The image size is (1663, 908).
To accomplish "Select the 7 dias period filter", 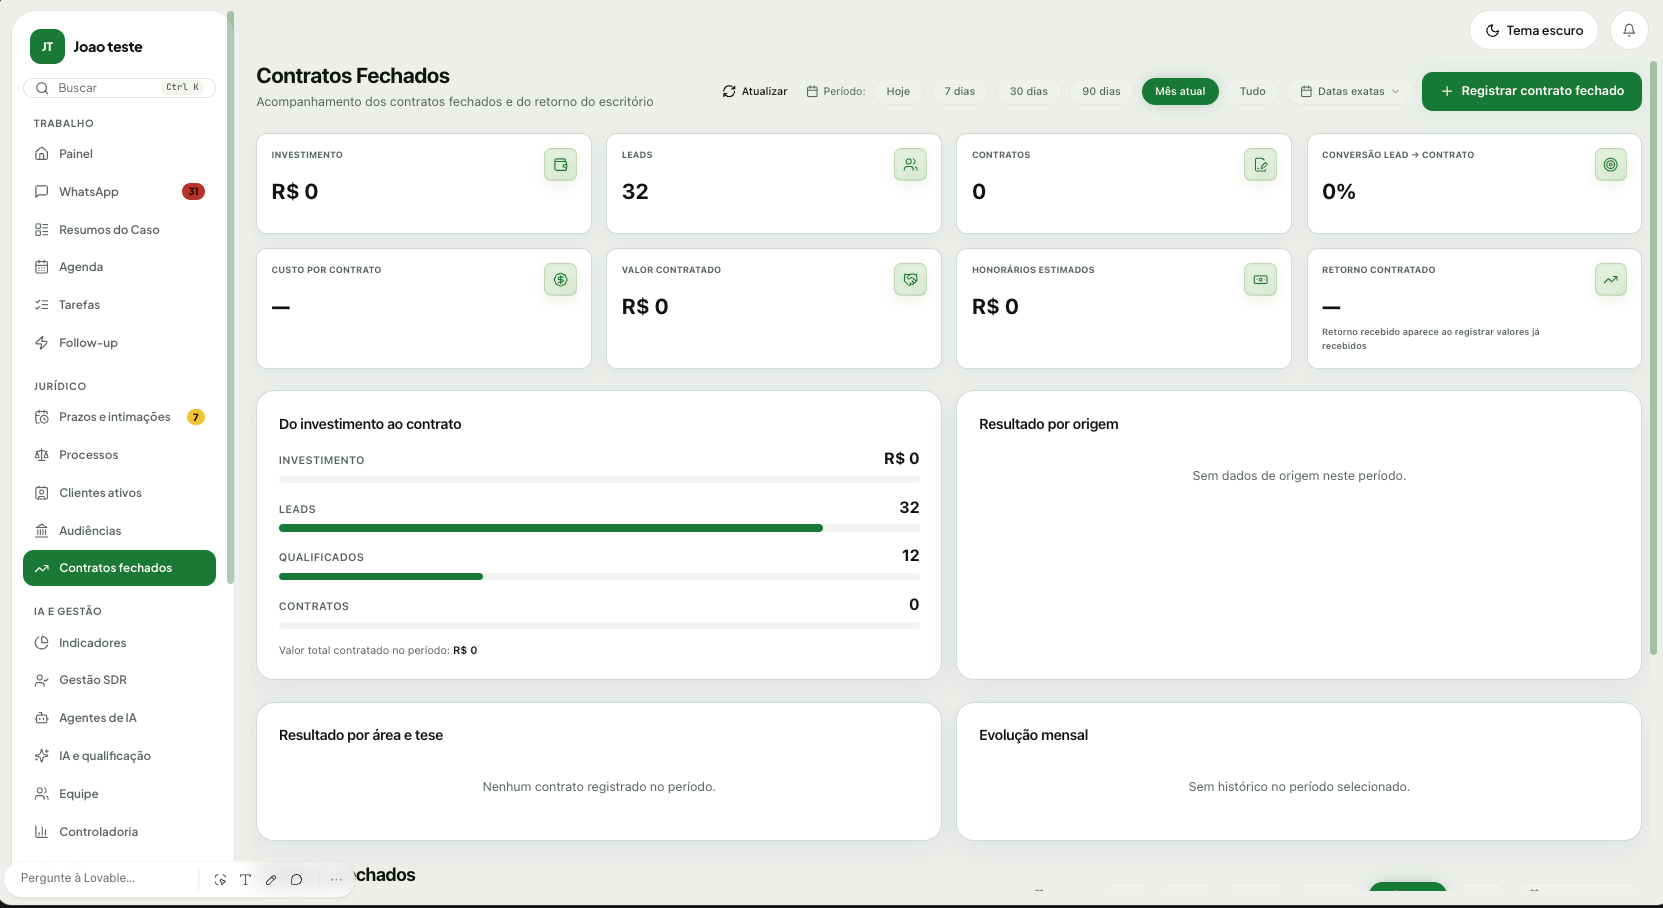I will click(960, 91).
